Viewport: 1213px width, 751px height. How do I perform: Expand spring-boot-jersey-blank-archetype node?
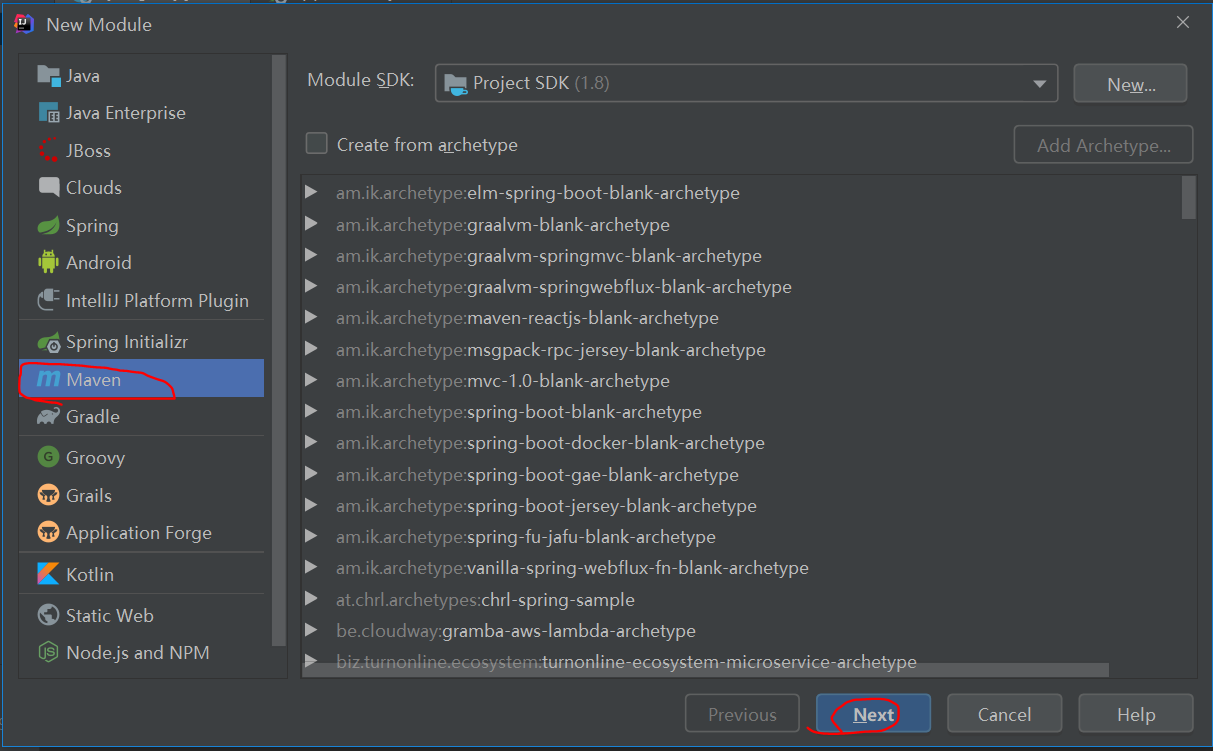click(312, 505)
